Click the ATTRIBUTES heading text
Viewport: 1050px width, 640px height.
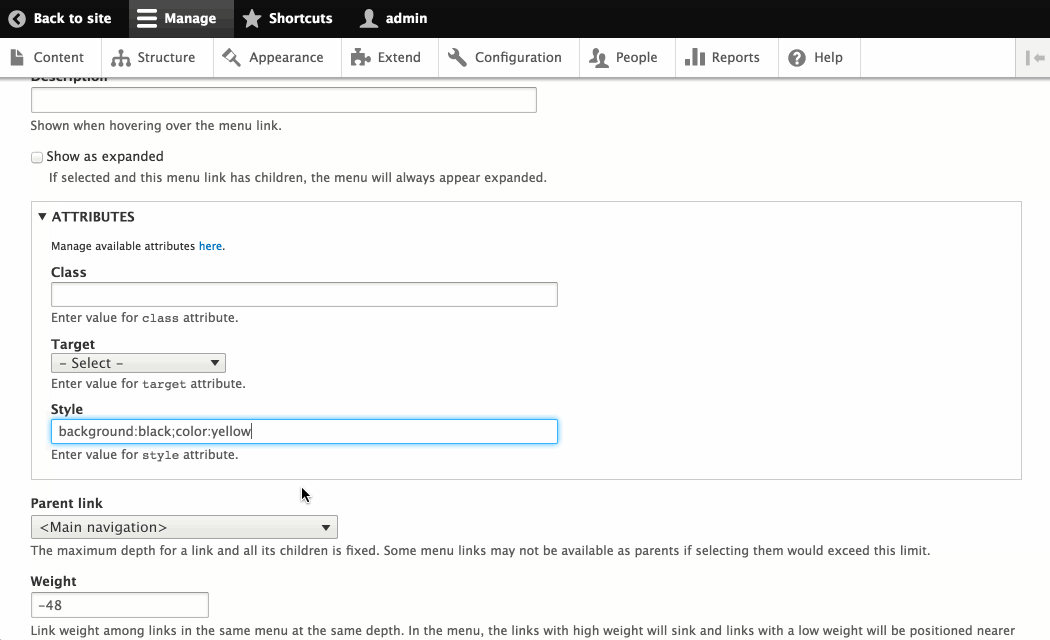93,217
